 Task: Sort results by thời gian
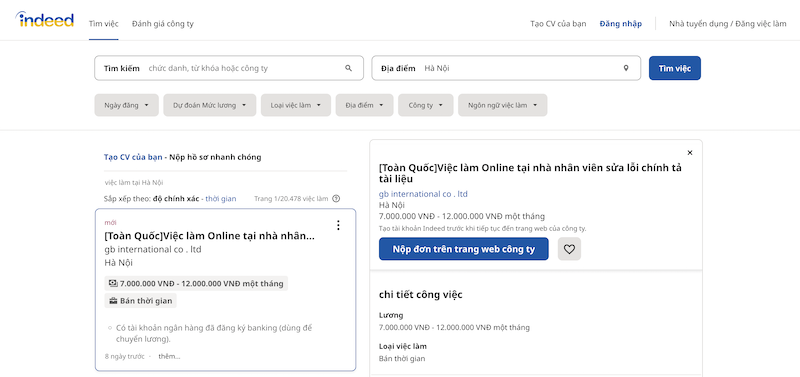tap(221, 198)
